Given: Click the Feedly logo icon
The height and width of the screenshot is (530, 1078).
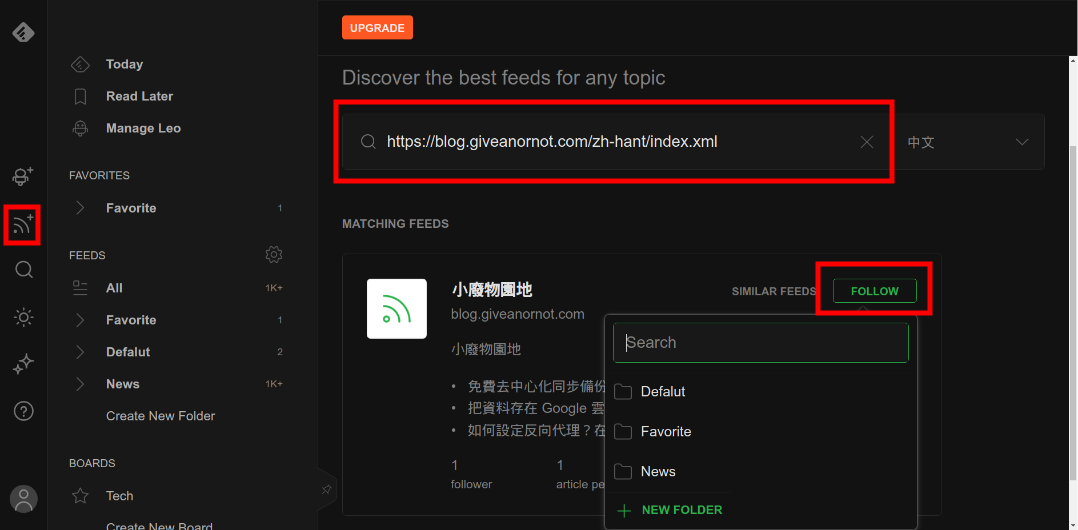Looking at the screenshot, I should coord(23,32).
